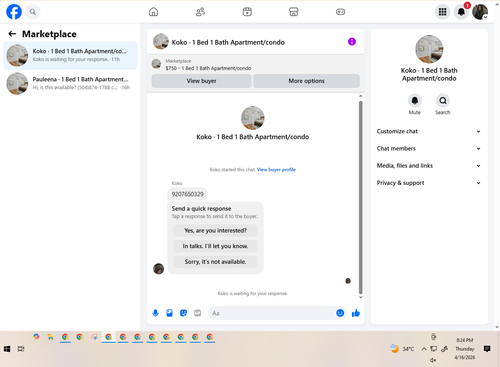Expand the Chat members section

[429, 149]
